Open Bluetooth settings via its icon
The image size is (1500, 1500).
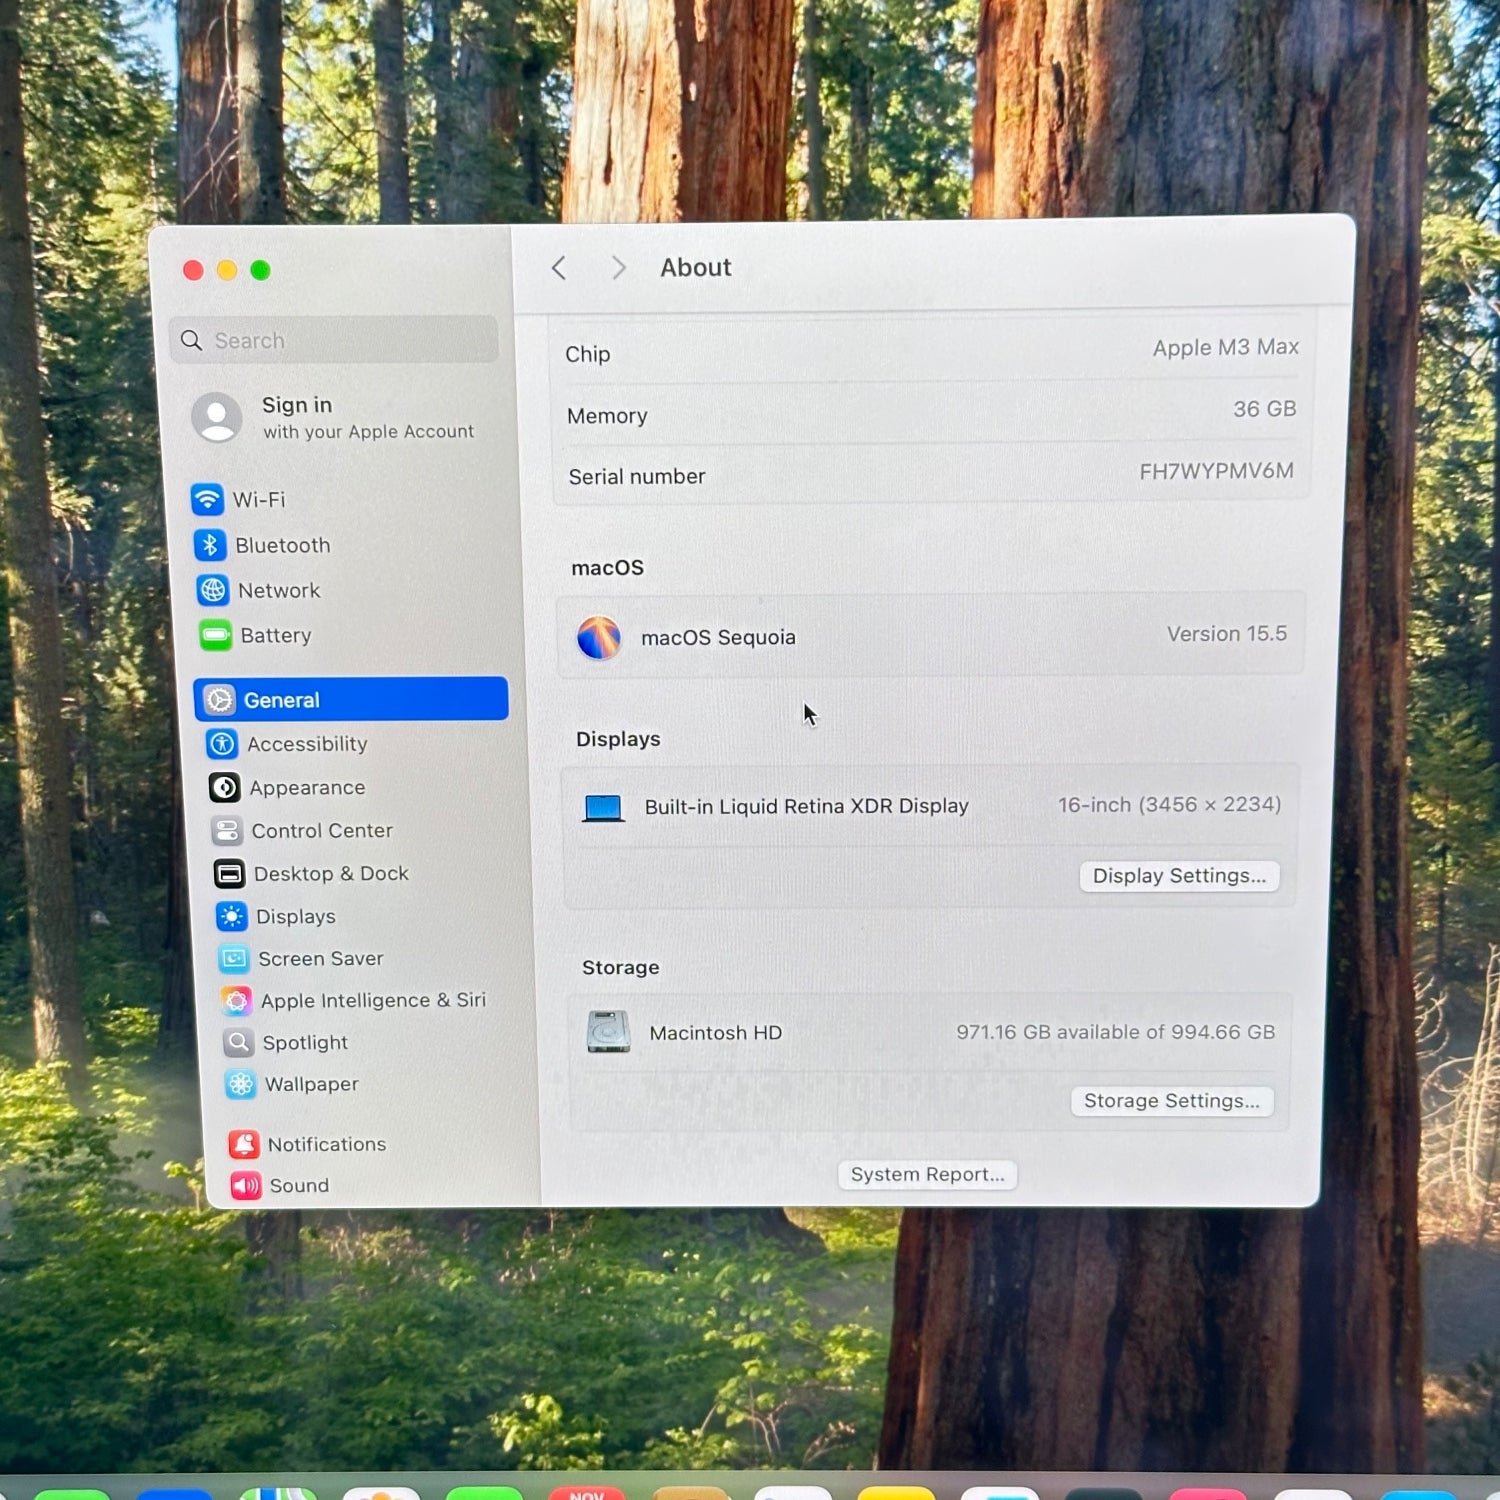[x=210, y=545]
